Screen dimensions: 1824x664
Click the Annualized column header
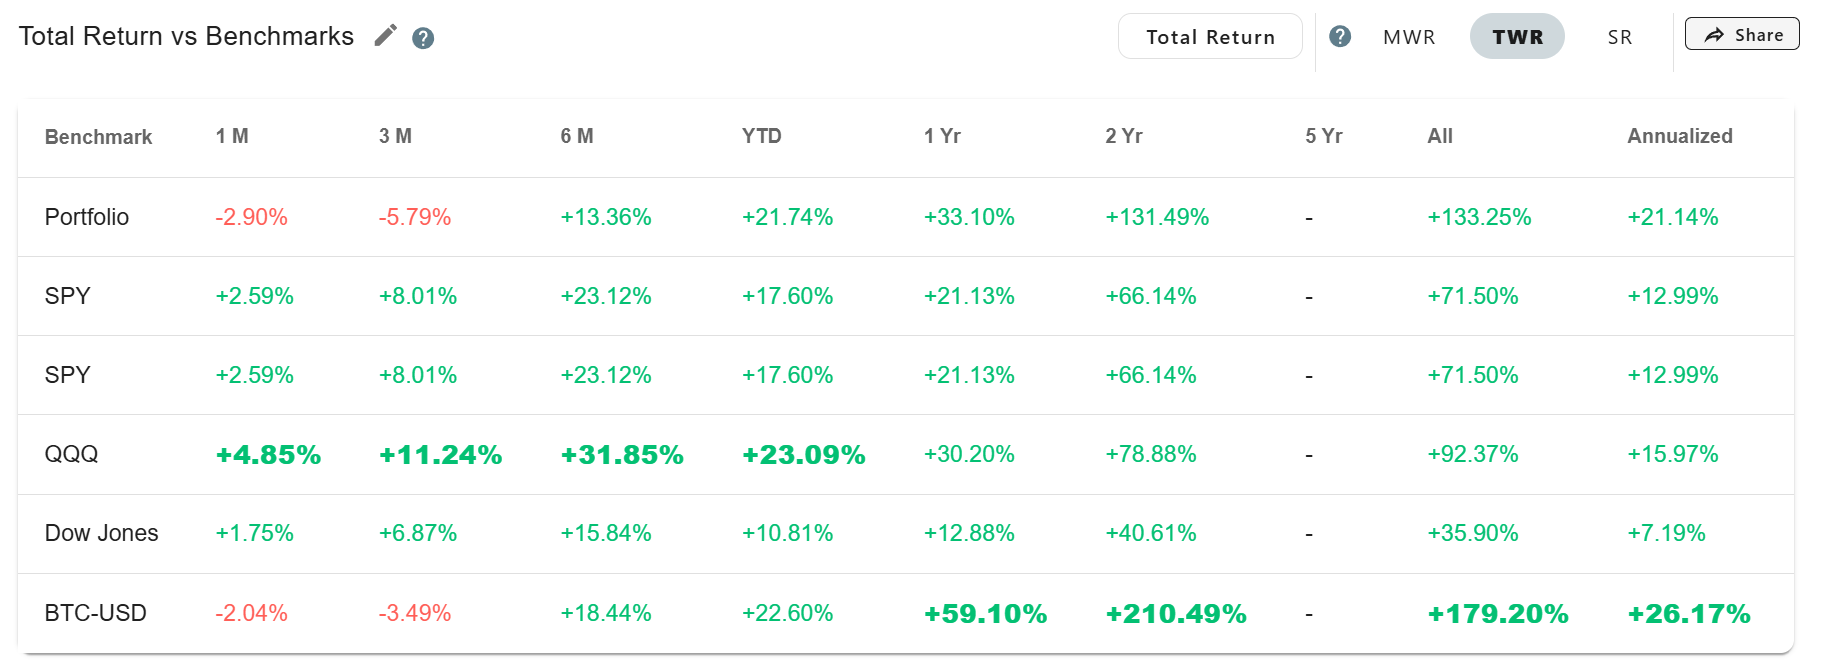click(x=1679, y=136)
